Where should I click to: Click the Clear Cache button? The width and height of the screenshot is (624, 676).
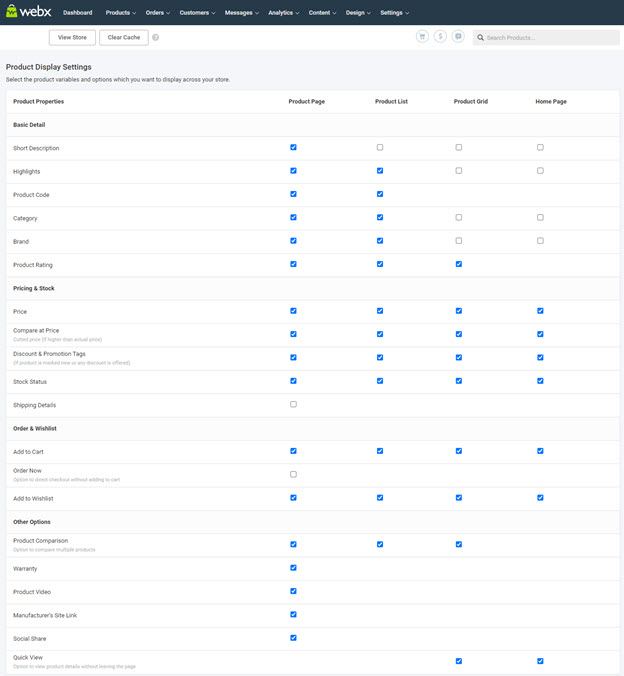pyautogui.click(x=124, y=38)
